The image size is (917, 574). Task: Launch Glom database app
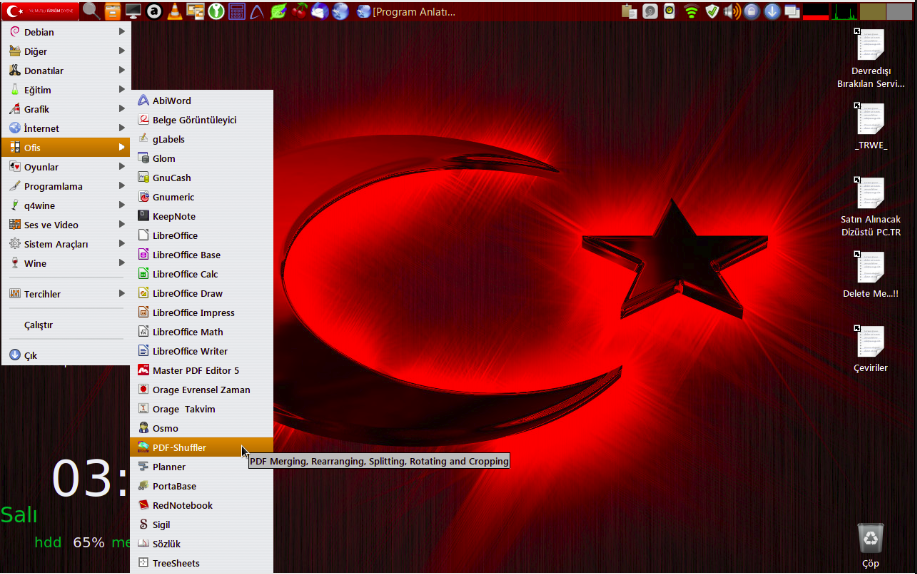(202, 159)
